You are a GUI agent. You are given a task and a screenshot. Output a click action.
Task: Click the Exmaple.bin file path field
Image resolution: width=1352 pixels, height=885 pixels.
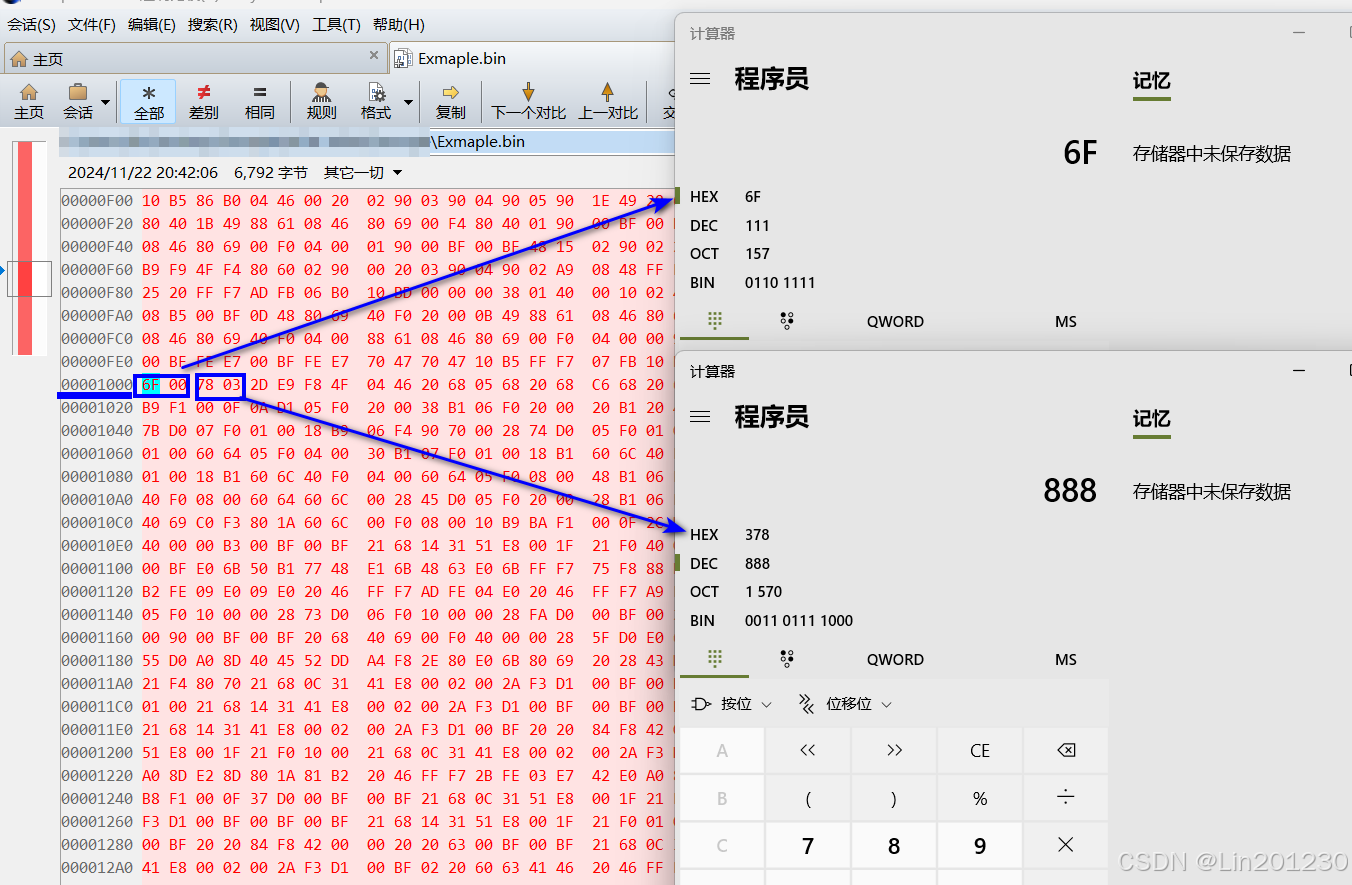(x=368, y=142)
